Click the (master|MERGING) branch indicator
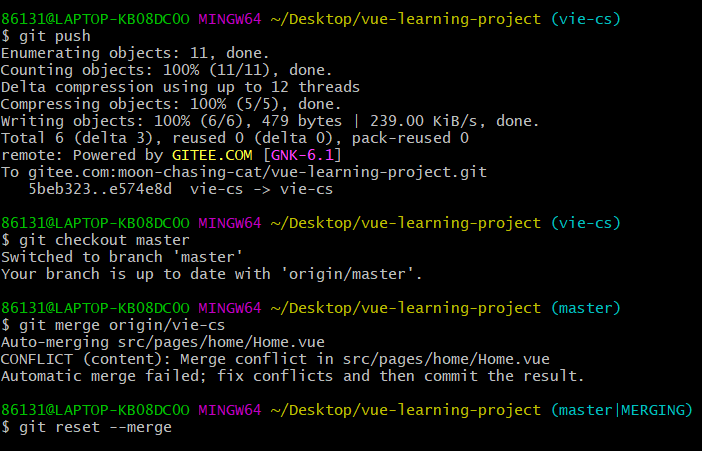Viewport: 702px width, 451px height. pos(620,410)
